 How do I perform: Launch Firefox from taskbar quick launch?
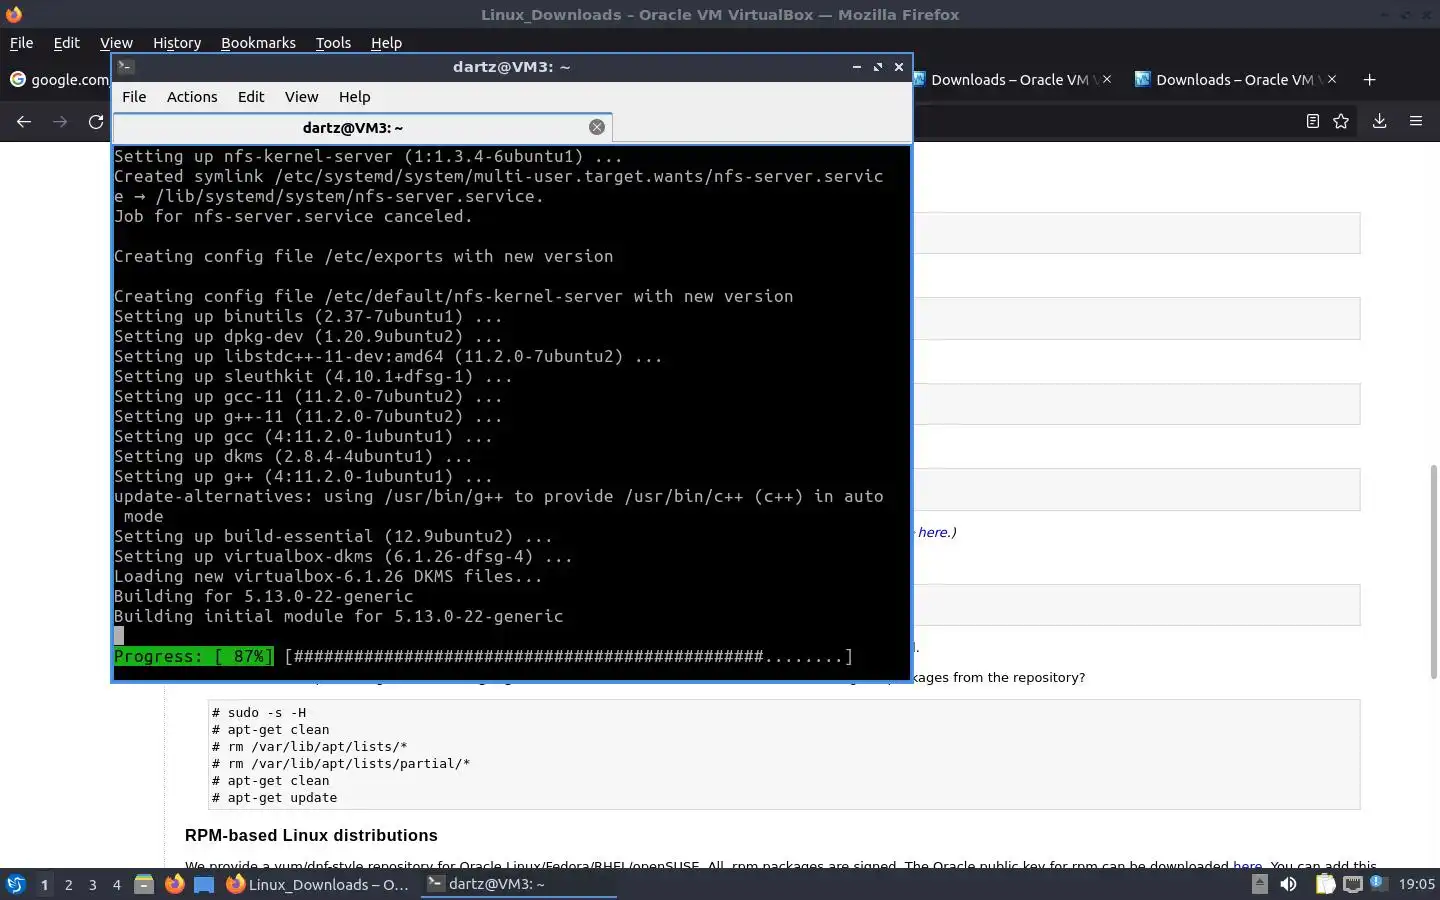(174, 884)
